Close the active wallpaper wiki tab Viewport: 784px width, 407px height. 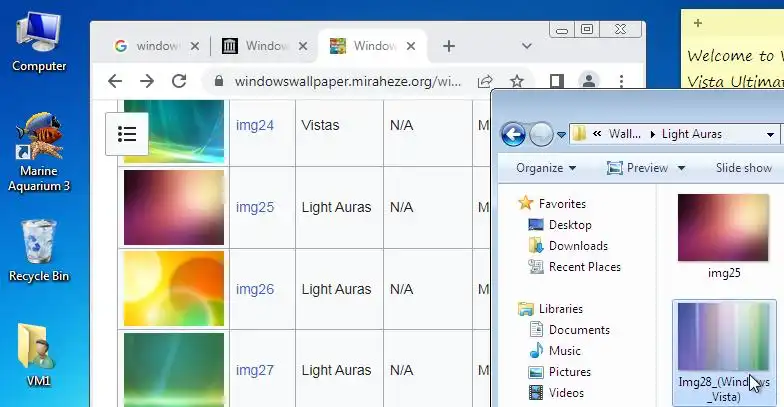pos(411,46)
